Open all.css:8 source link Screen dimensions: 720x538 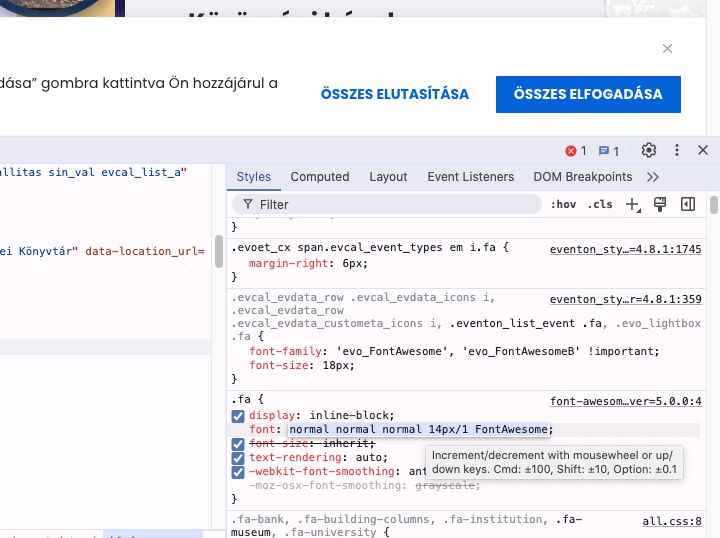point(672,521)
